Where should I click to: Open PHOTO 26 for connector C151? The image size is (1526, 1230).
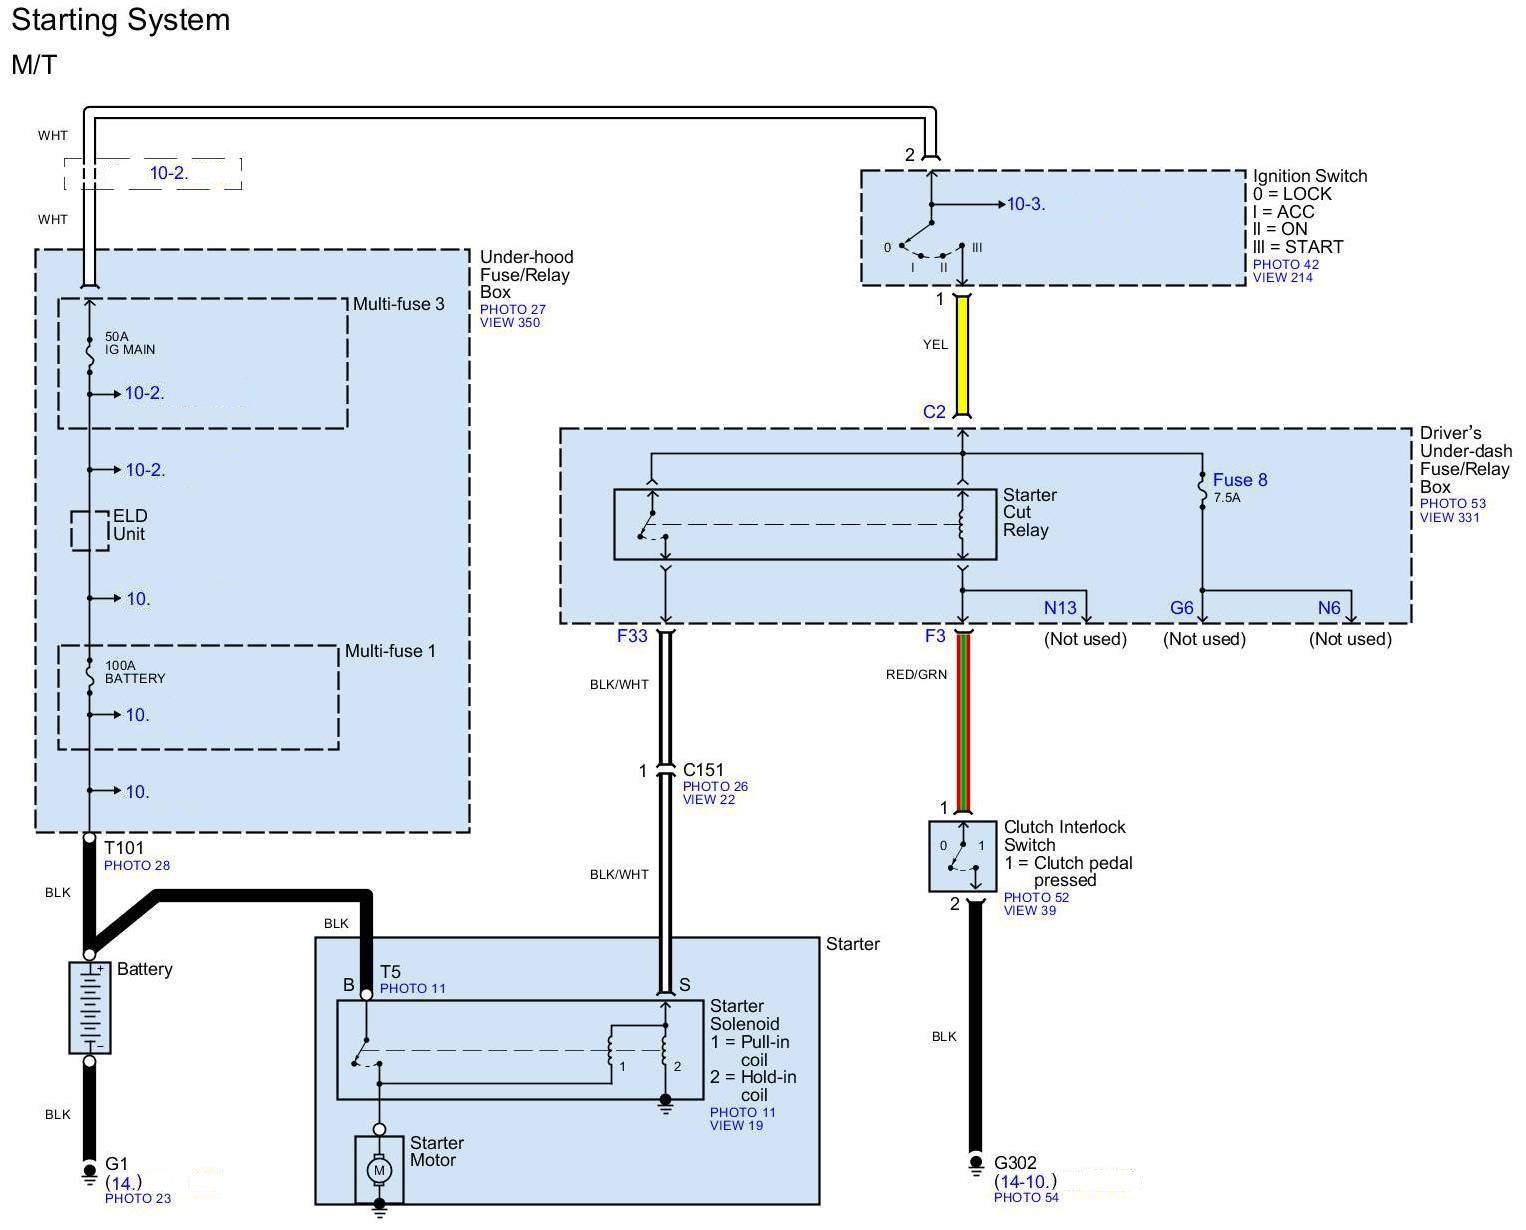(715, 787)
